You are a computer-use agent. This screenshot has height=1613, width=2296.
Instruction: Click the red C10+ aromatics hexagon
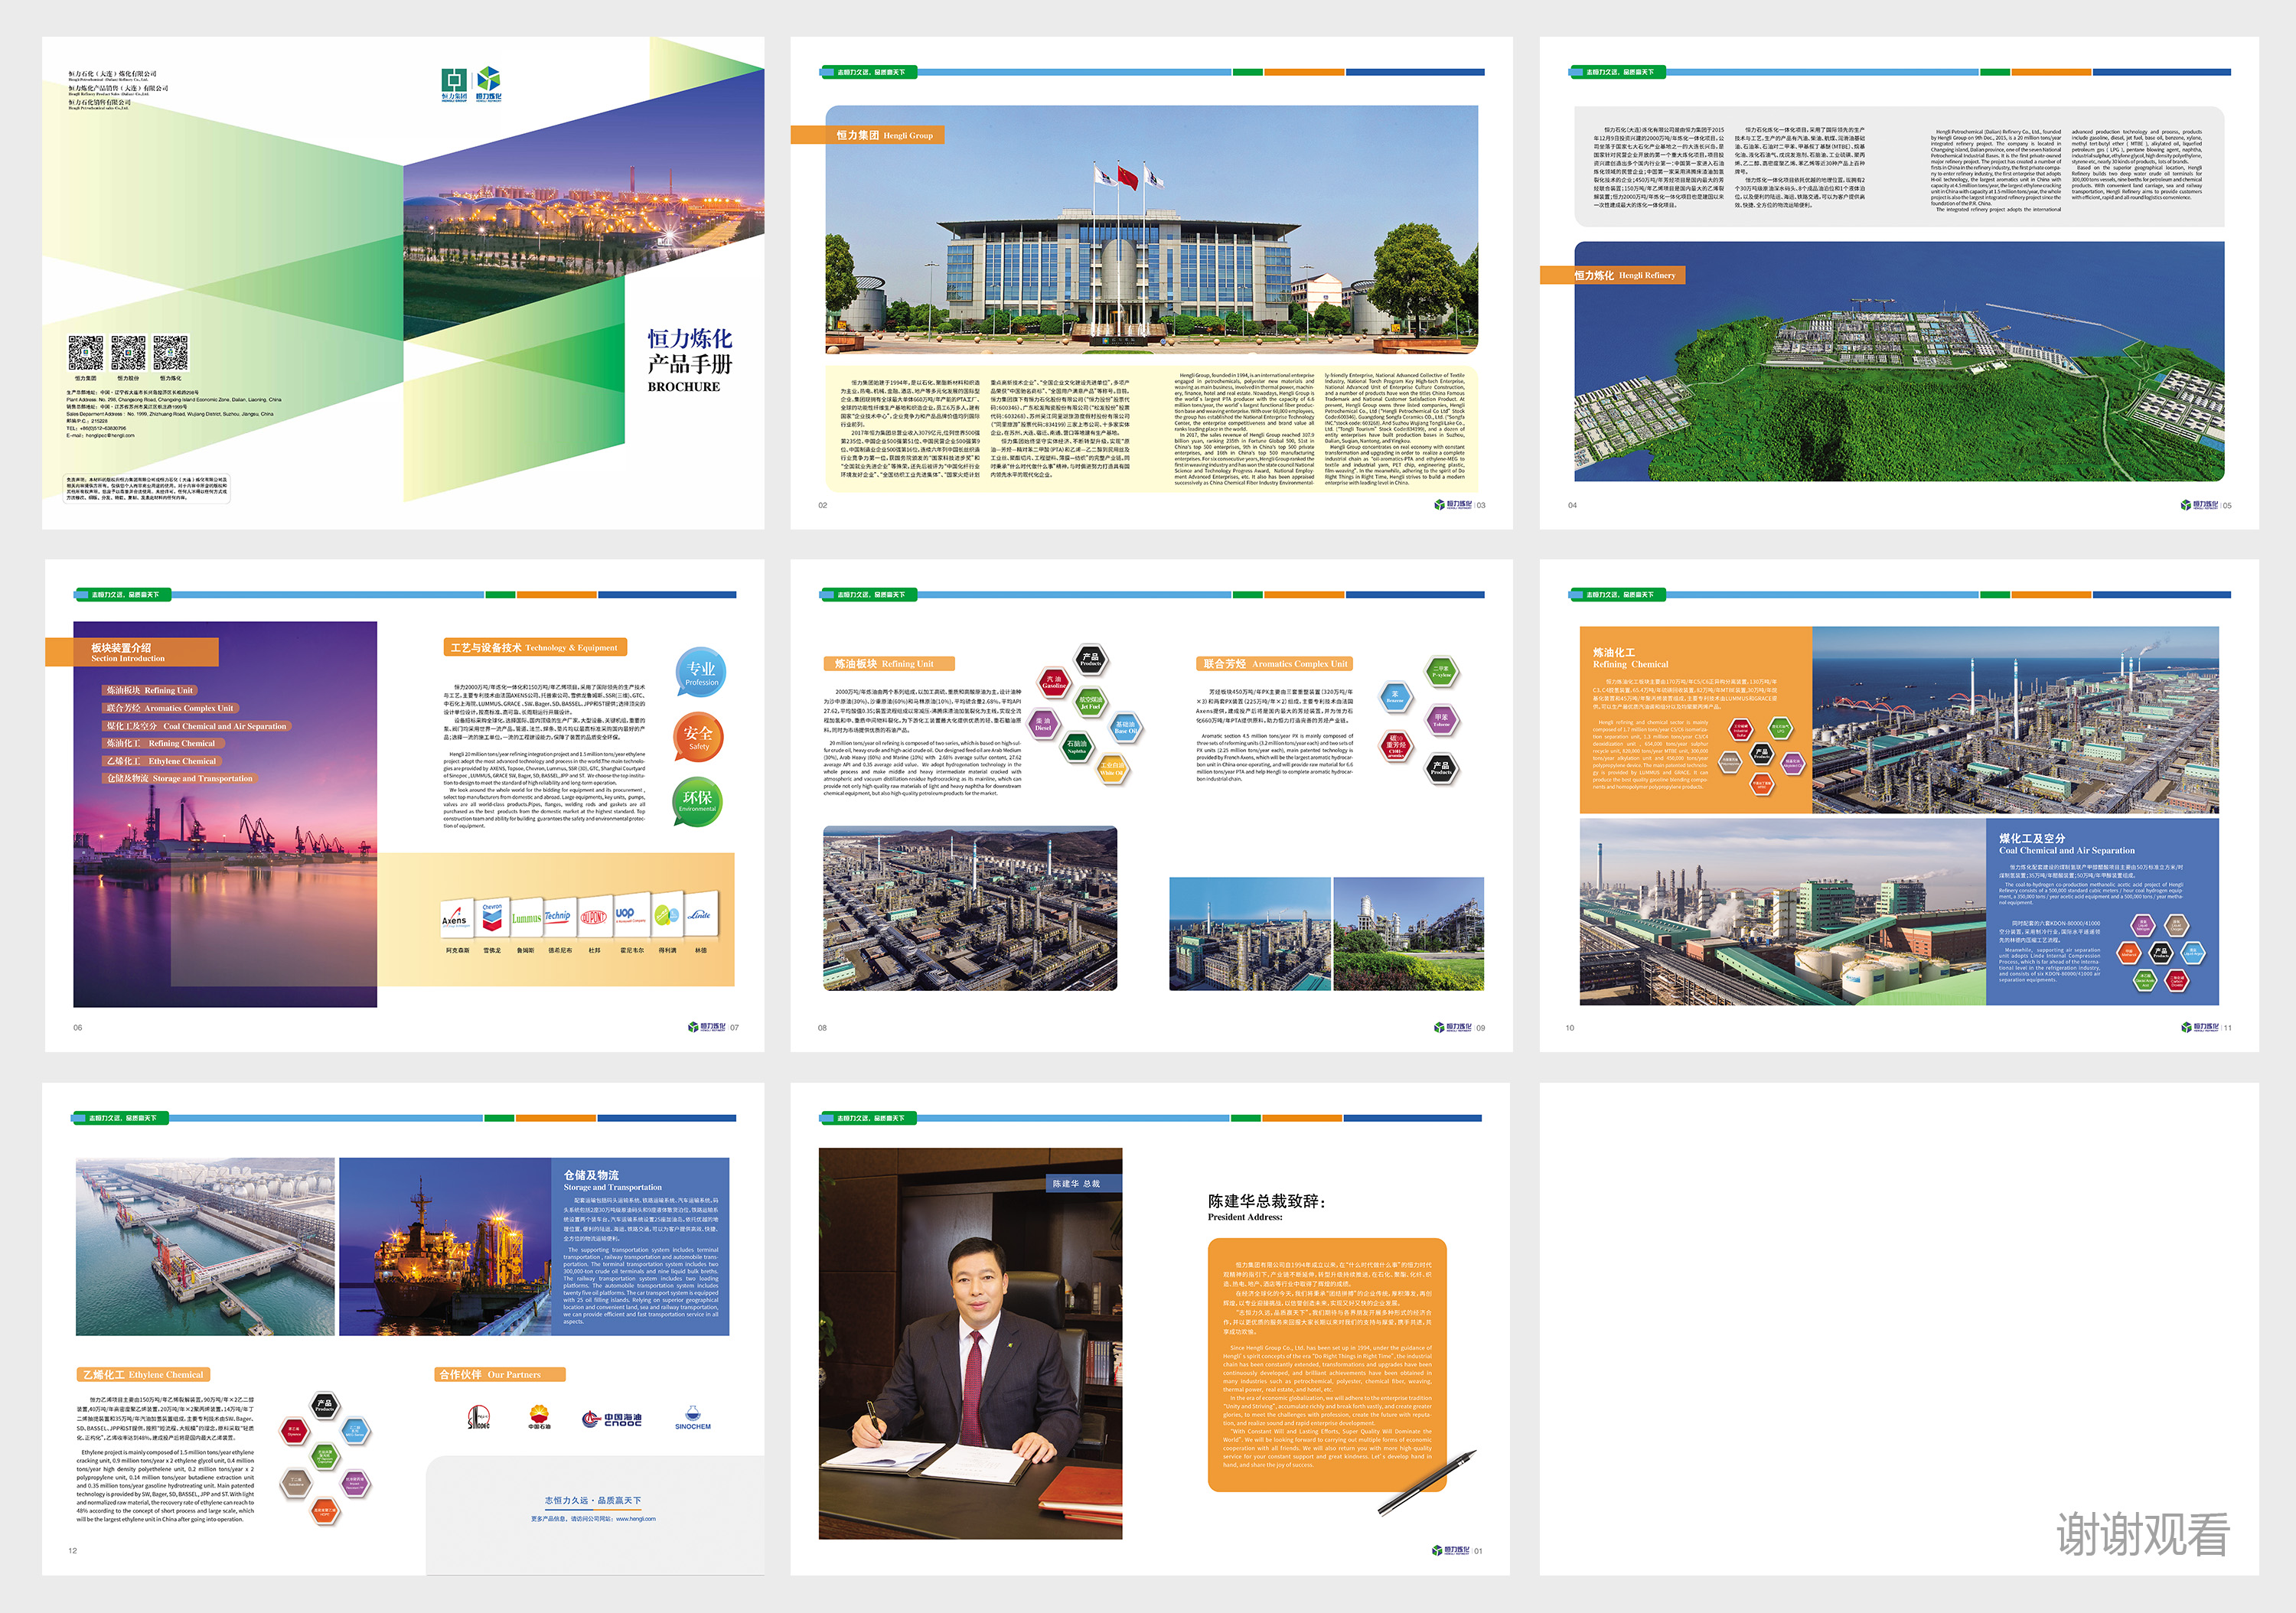1396,747
